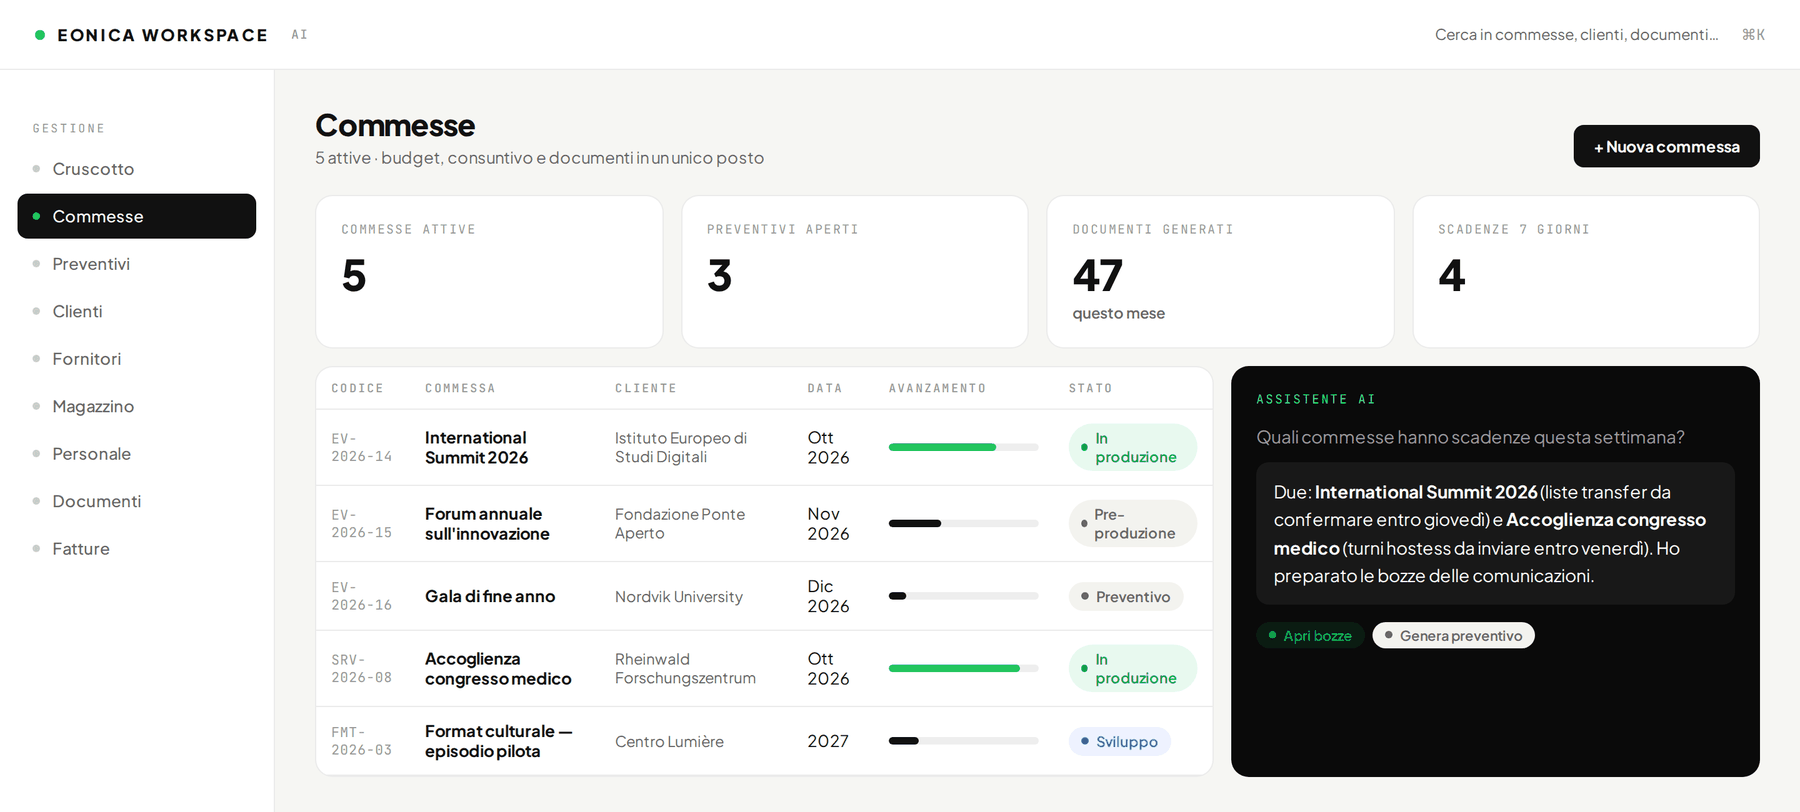Open Fornitori from the sidebar
Viewport: 1800px width, 812px height.
[137, 359]
